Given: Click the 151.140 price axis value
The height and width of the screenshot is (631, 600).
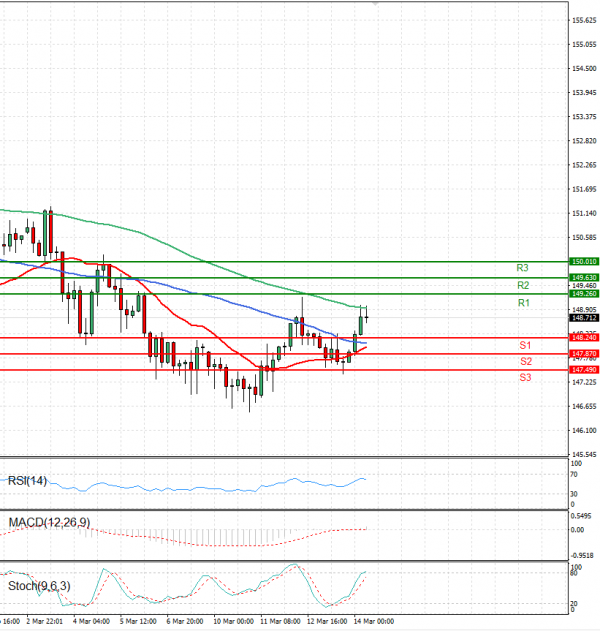Looking at the screenshot, I should (584, 213).
